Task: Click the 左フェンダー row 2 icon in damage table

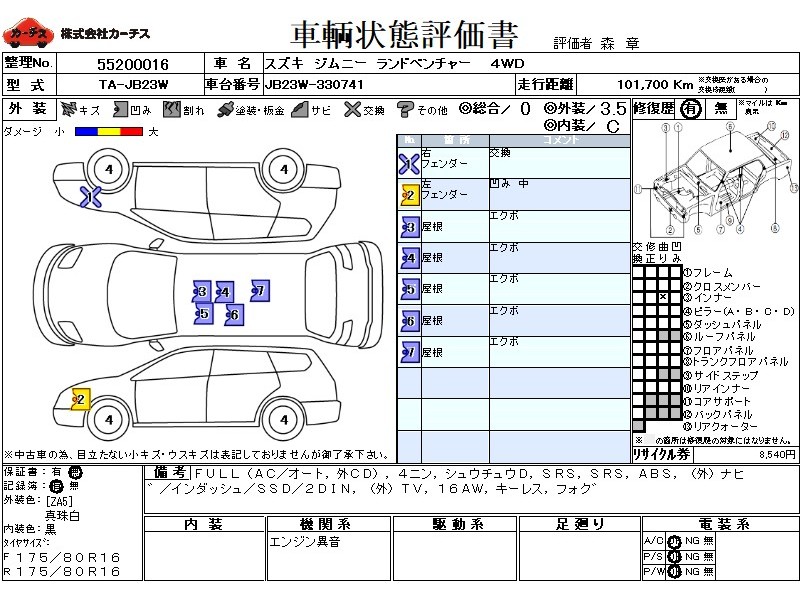Action: [x=409, y=195]
